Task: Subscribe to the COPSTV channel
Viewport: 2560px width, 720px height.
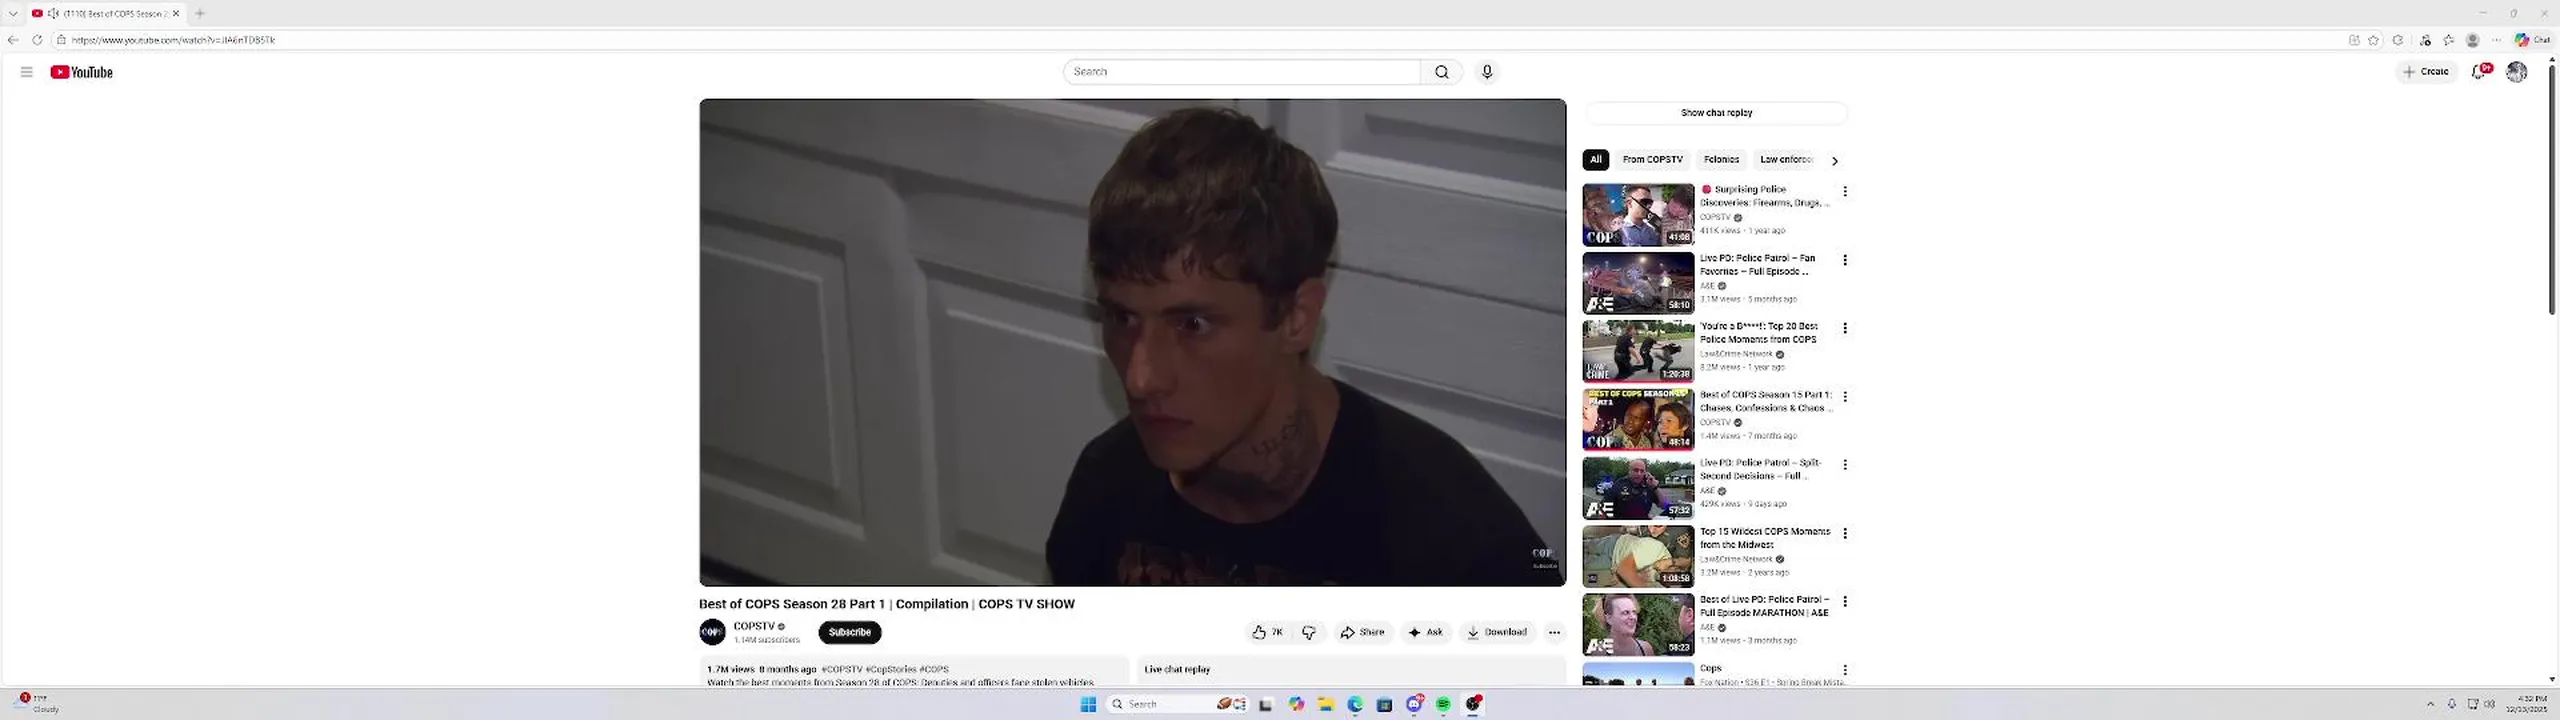Action: pyautogui.click(x=849, y=632)
